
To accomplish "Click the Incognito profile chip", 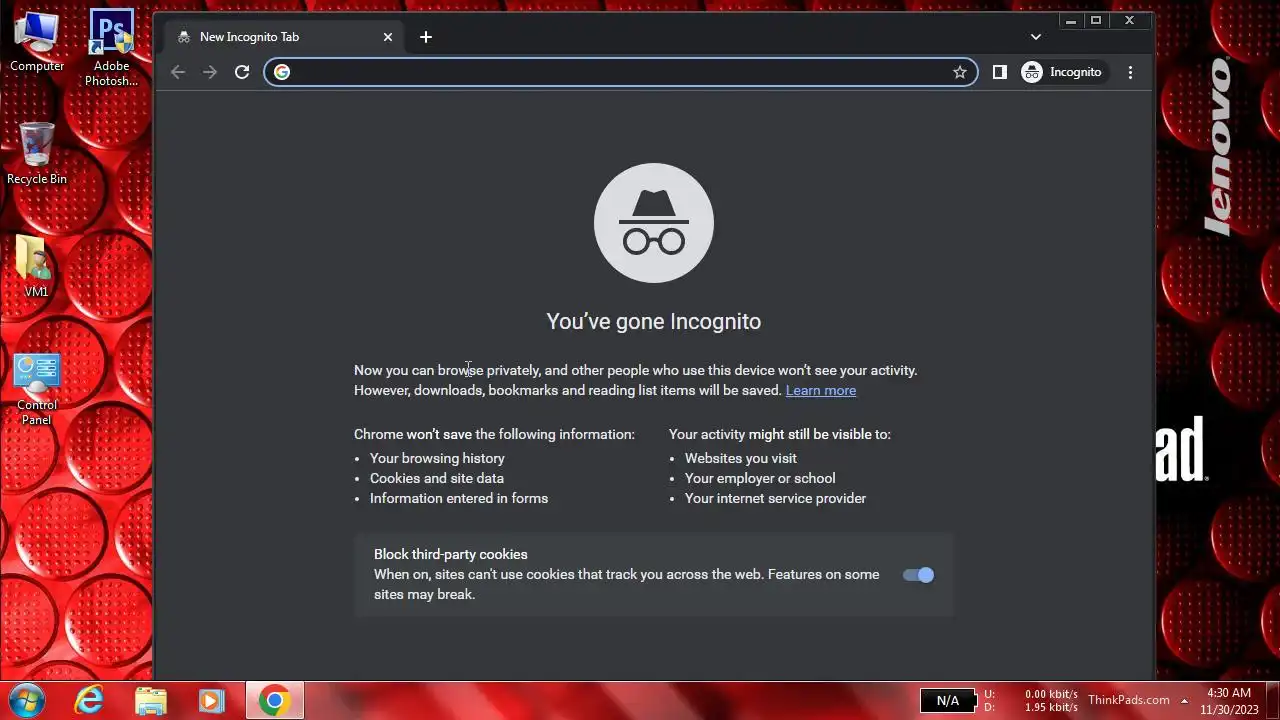I will point(1063,72).
